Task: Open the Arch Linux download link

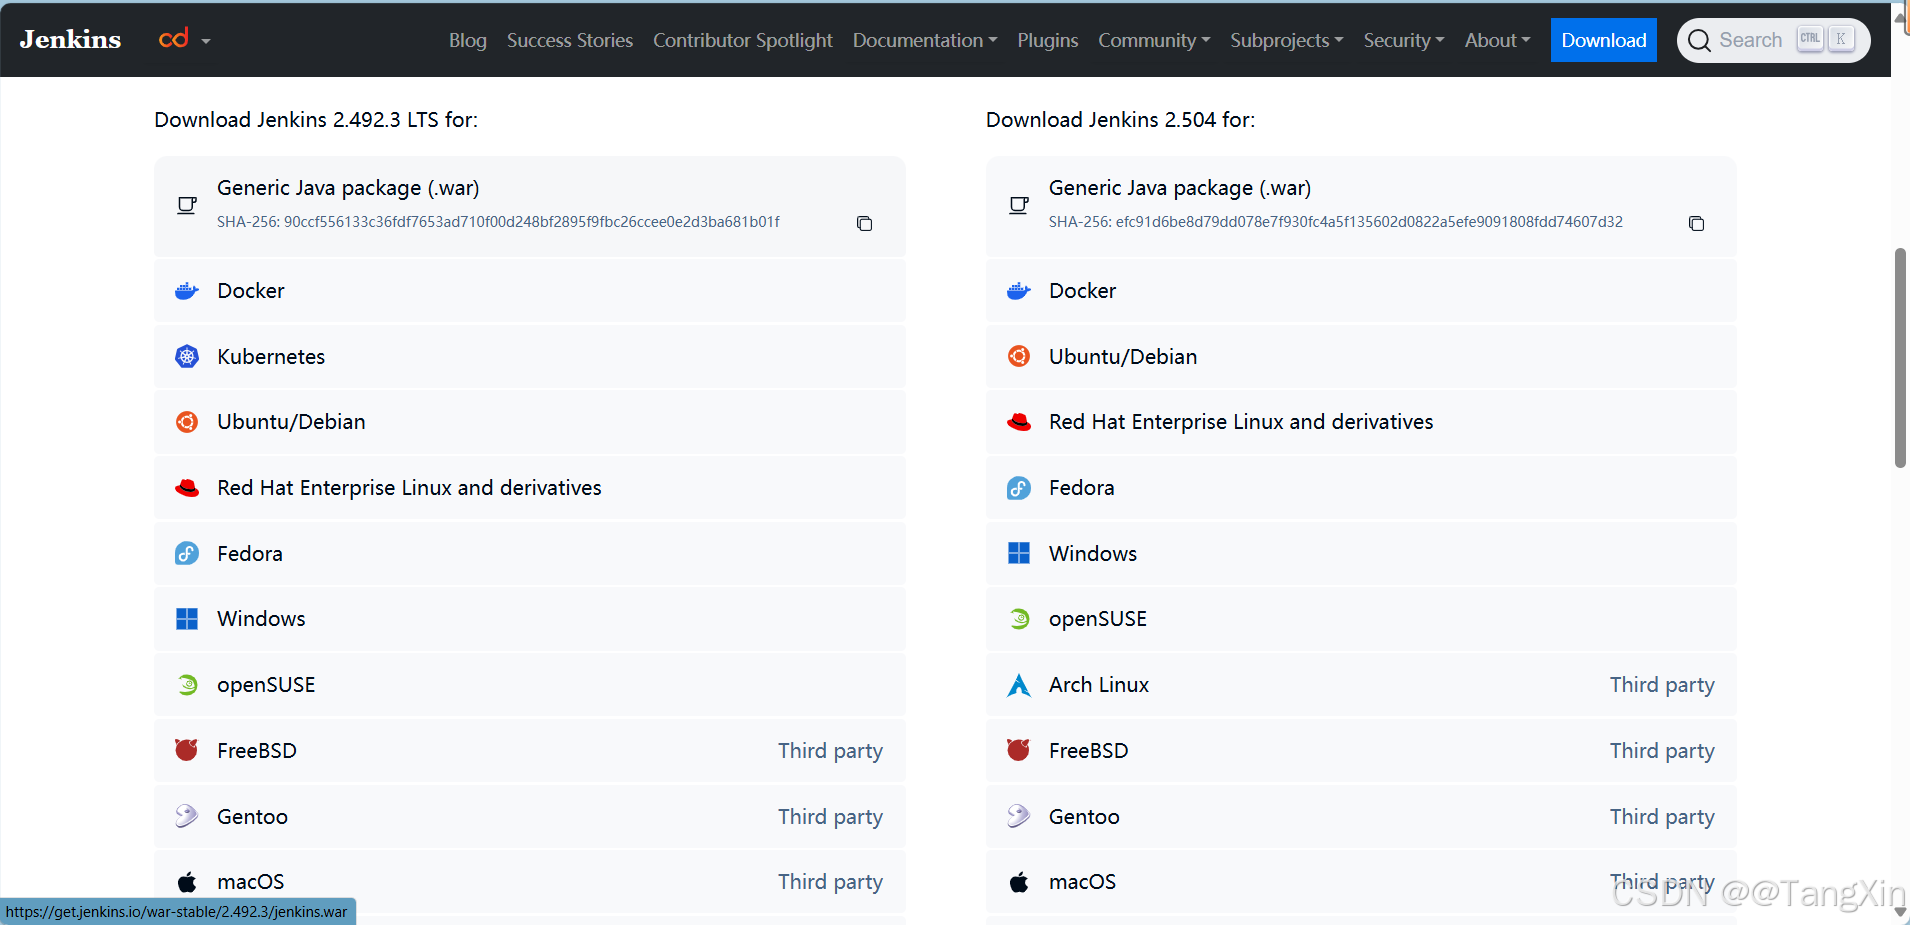Action: pos(1361,685)
